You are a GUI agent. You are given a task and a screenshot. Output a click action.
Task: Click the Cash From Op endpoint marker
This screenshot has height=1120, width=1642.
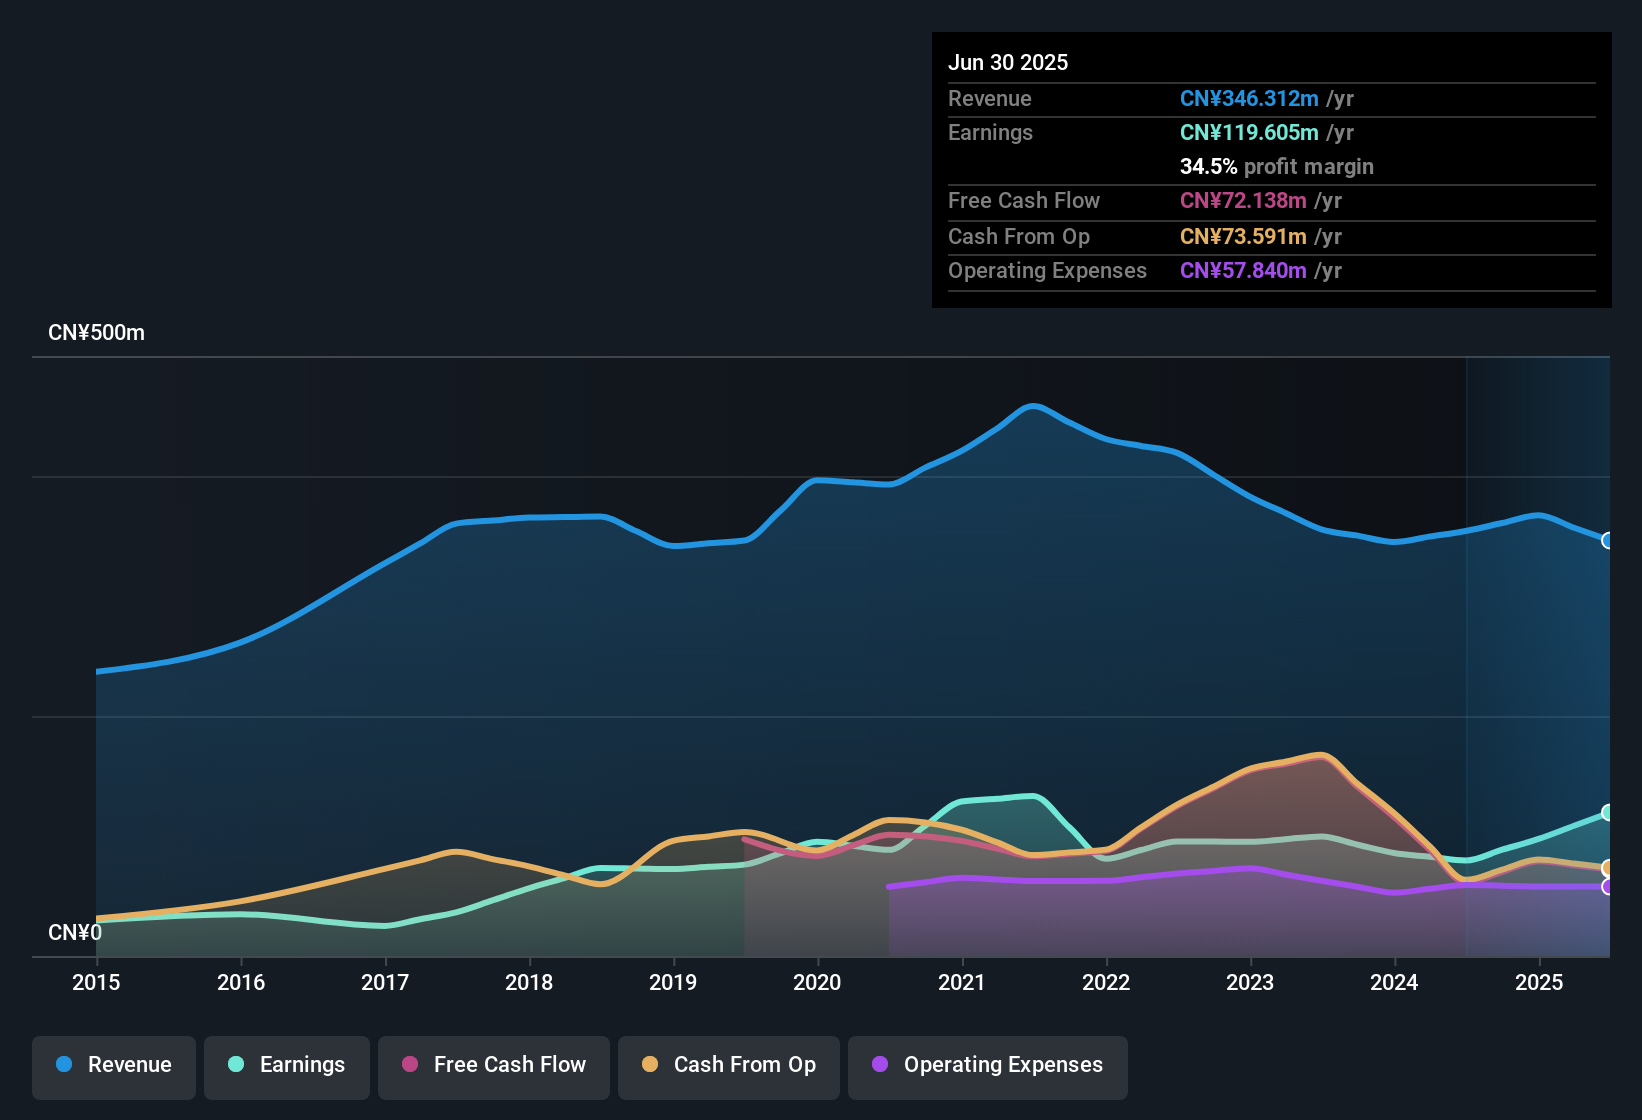1608,867
